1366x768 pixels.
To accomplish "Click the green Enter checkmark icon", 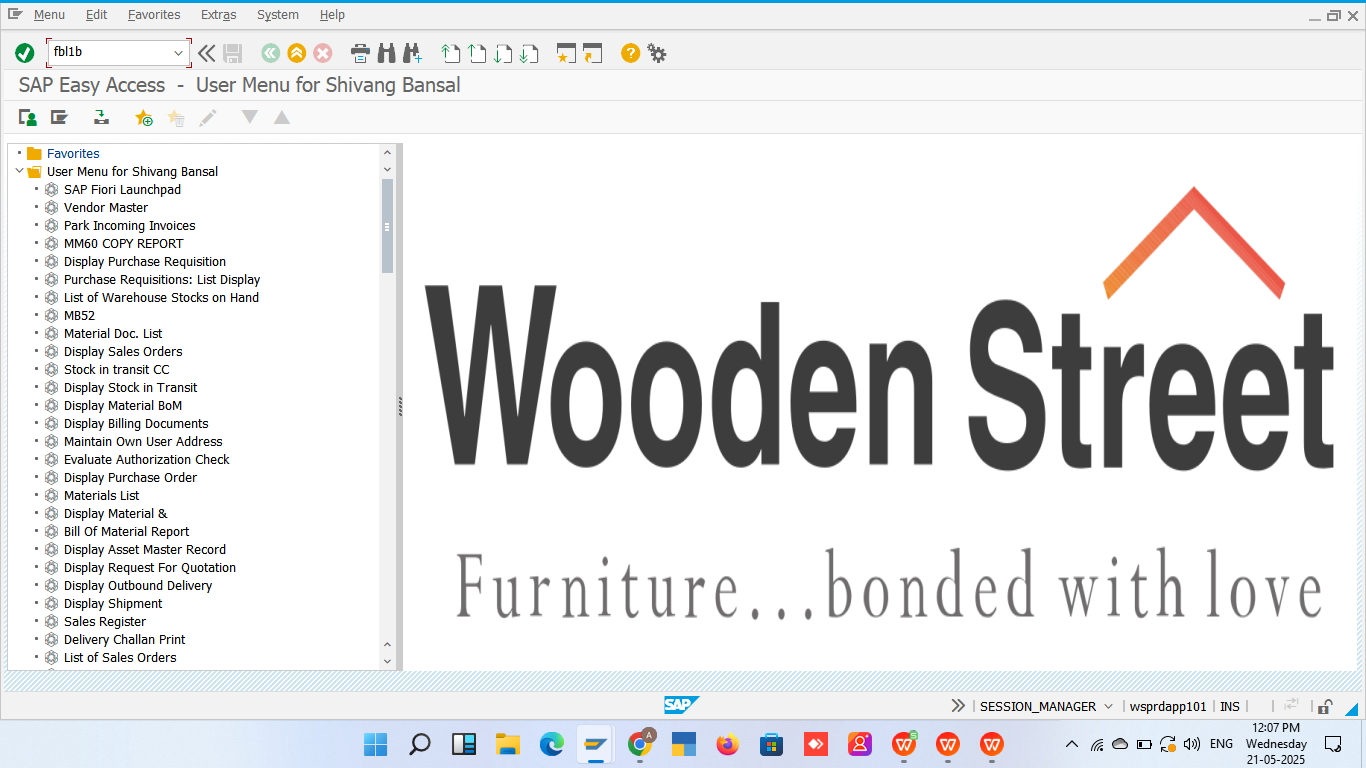I will pyautogui.click(x=25, y=53).
